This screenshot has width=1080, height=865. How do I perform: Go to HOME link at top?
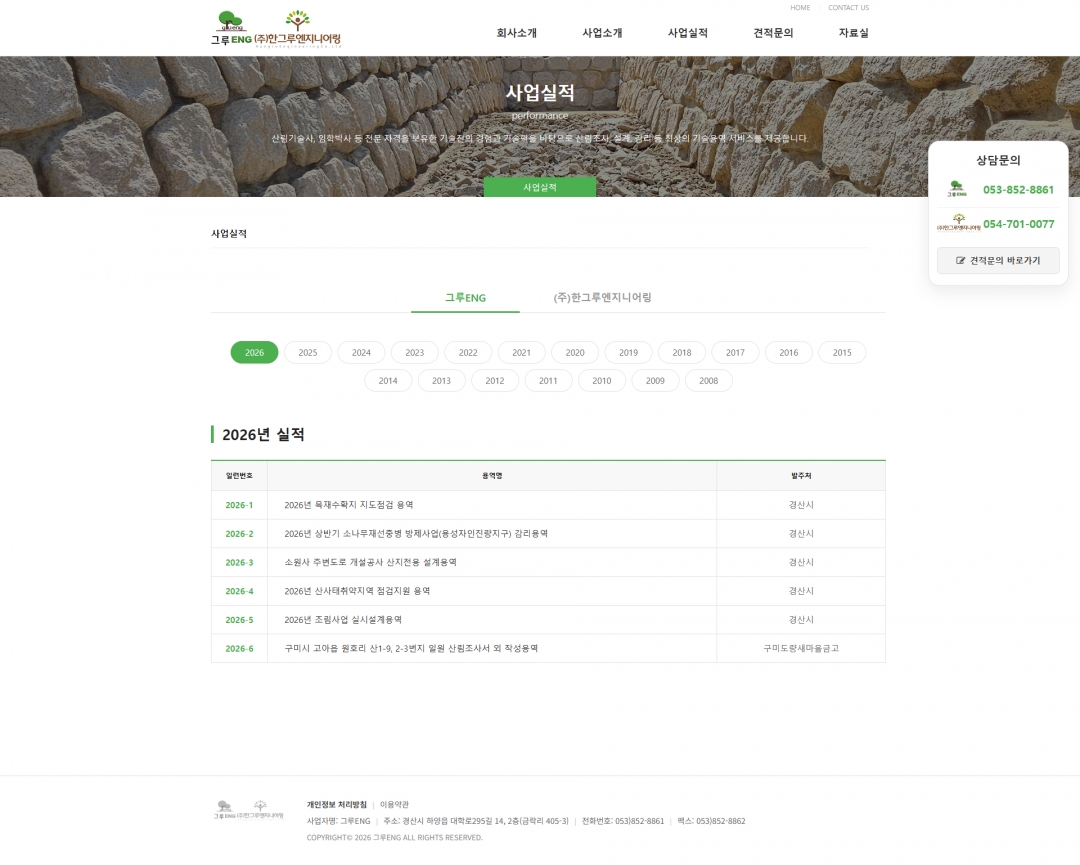pos(800,8)
